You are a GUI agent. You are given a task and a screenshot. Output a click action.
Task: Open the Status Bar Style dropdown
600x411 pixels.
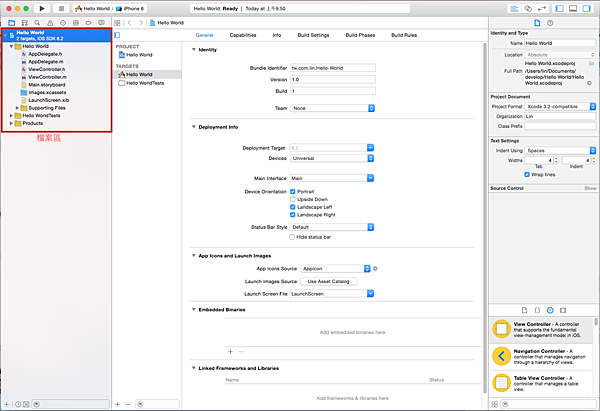(332, 227)
